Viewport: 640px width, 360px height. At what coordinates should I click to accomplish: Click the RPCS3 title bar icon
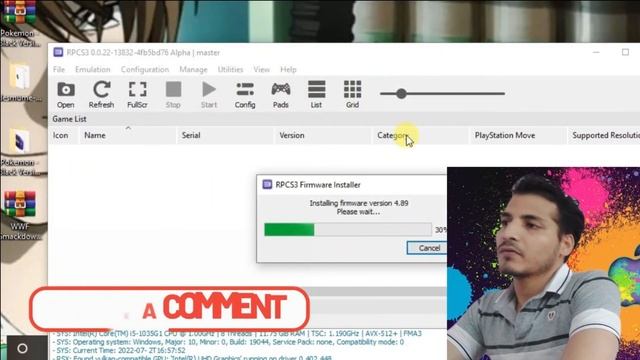pos(58,52)
